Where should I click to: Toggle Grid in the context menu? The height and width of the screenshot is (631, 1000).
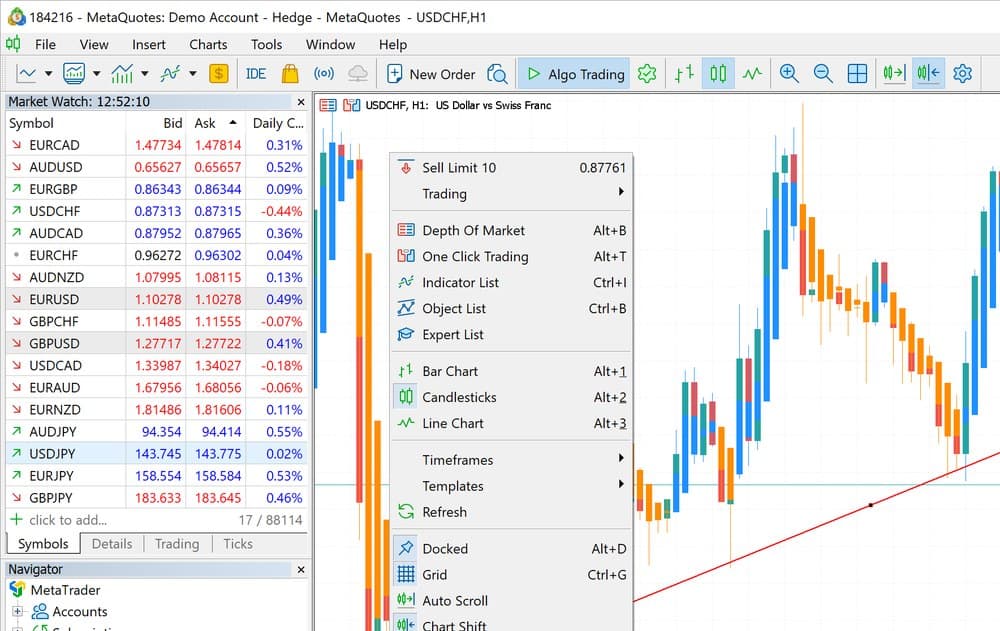pos(511,575)
